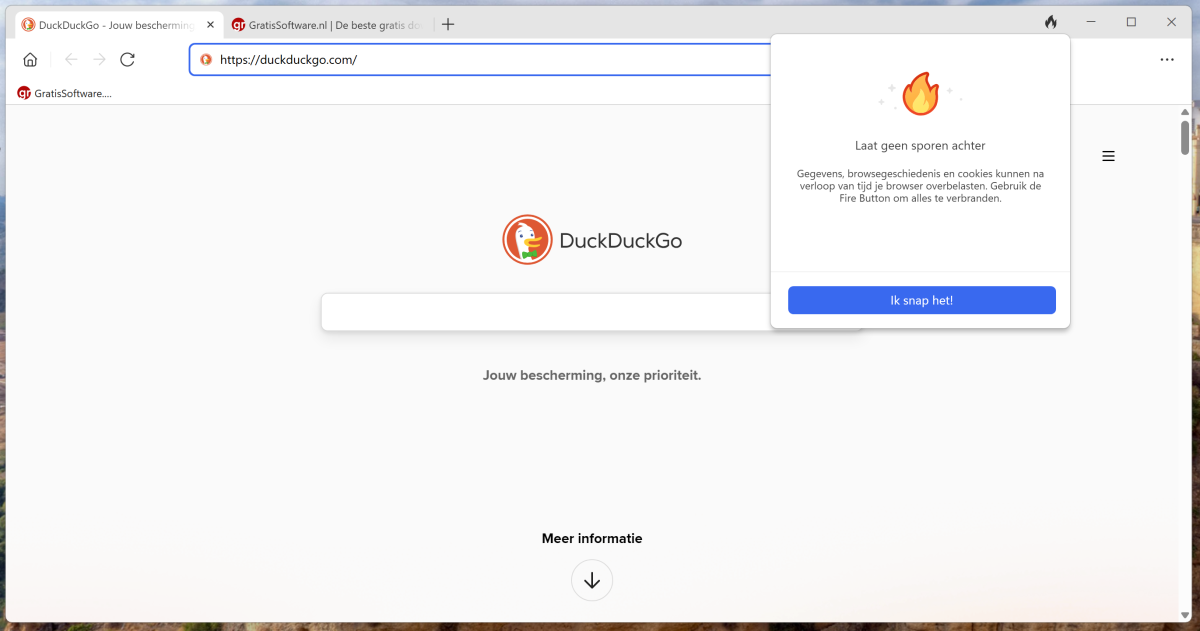Click the DuckDuckGo site icon in the address bar
Image resolution: width=1200 pixels, height=631 pixels.
point(206,60)
